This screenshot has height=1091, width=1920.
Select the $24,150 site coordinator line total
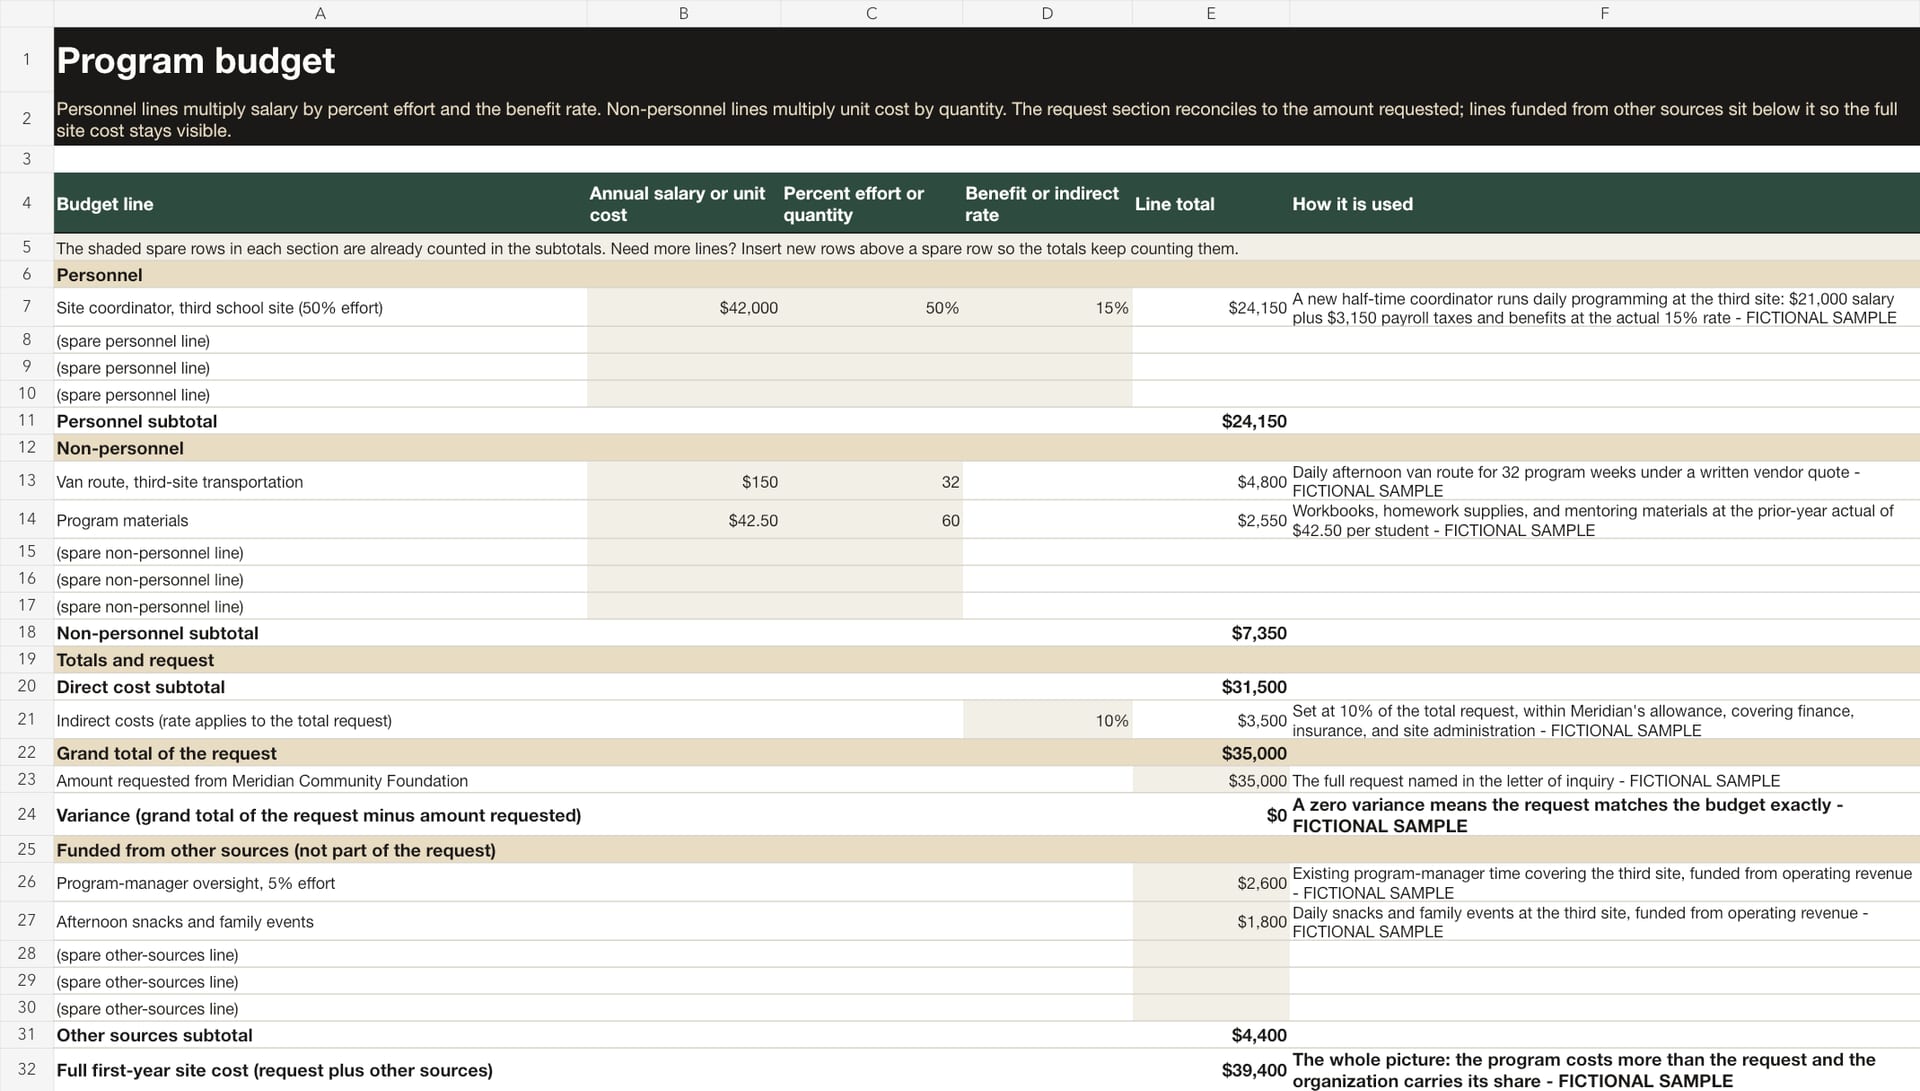[x=1211, y=308]
